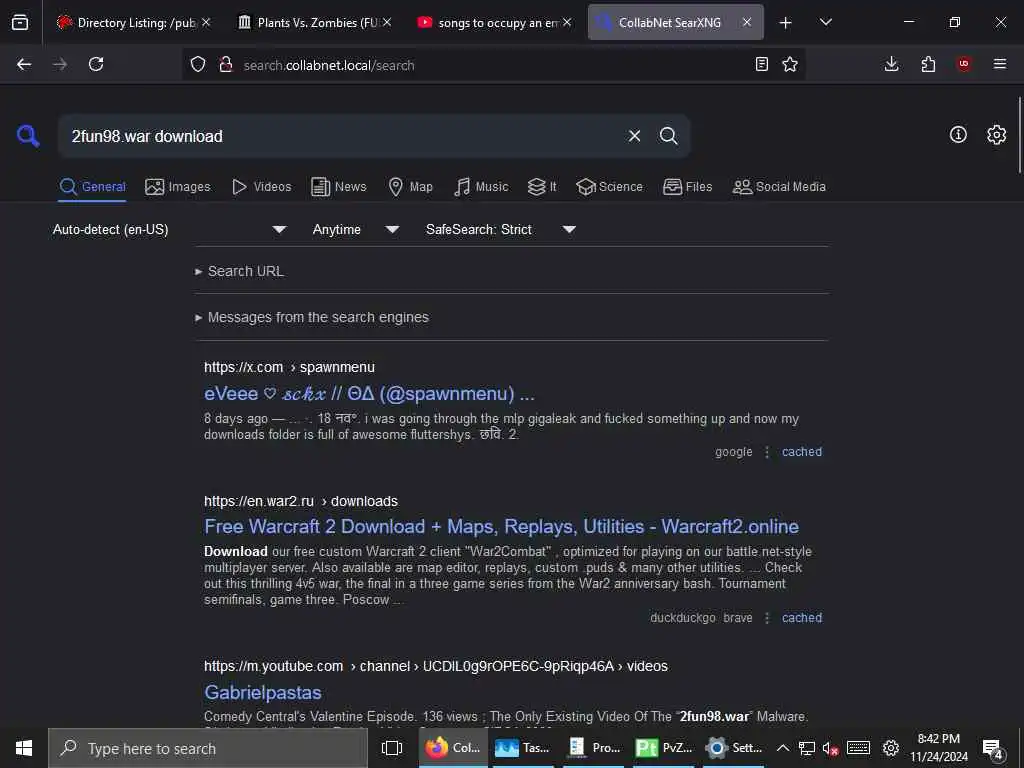Open Free Warcraft 2 Download result

(x=501, y=526)
